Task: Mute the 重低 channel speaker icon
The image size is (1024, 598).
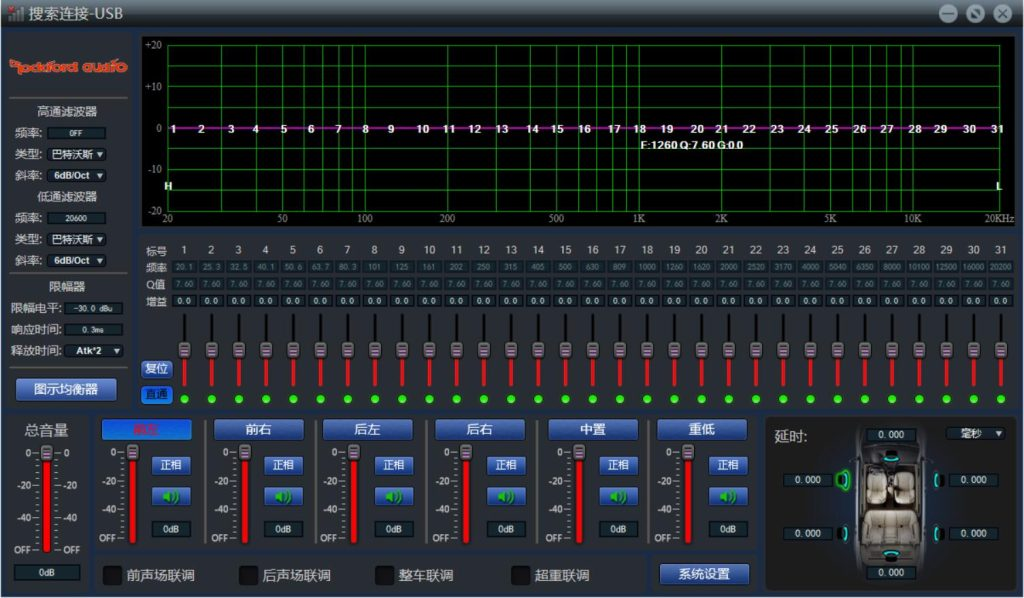Action: pyautogui.click(x=727, y=496)
